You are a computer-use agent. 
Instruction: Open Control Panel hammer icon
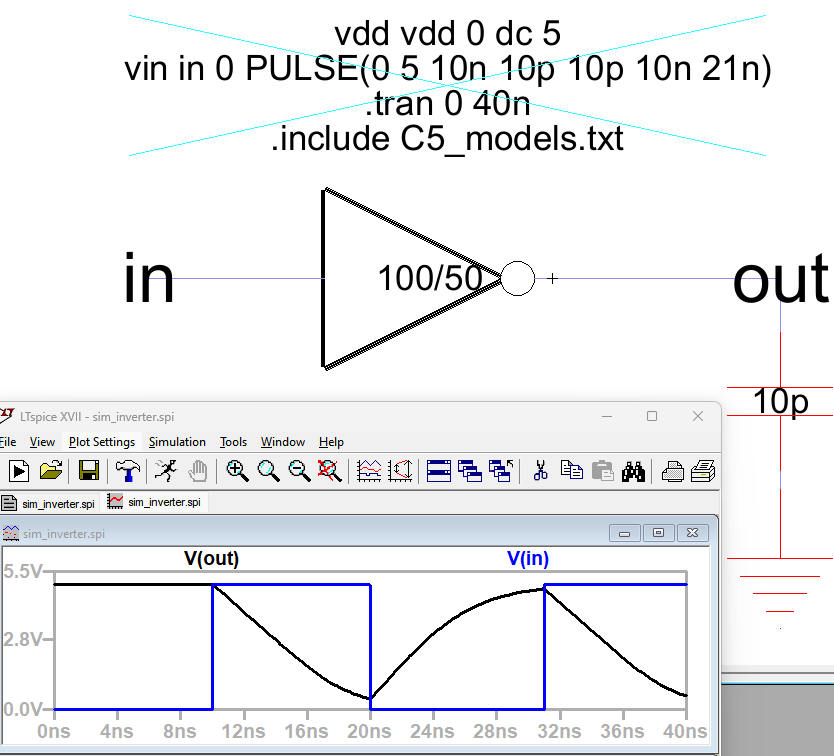pos(127,470)
